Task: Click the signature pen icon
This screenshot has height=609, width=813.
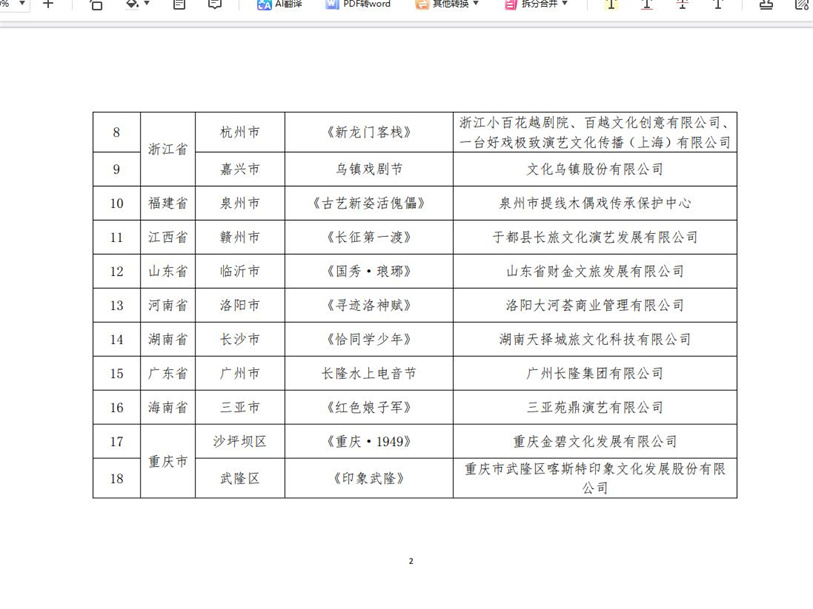Action: click(x=801, y=4)
